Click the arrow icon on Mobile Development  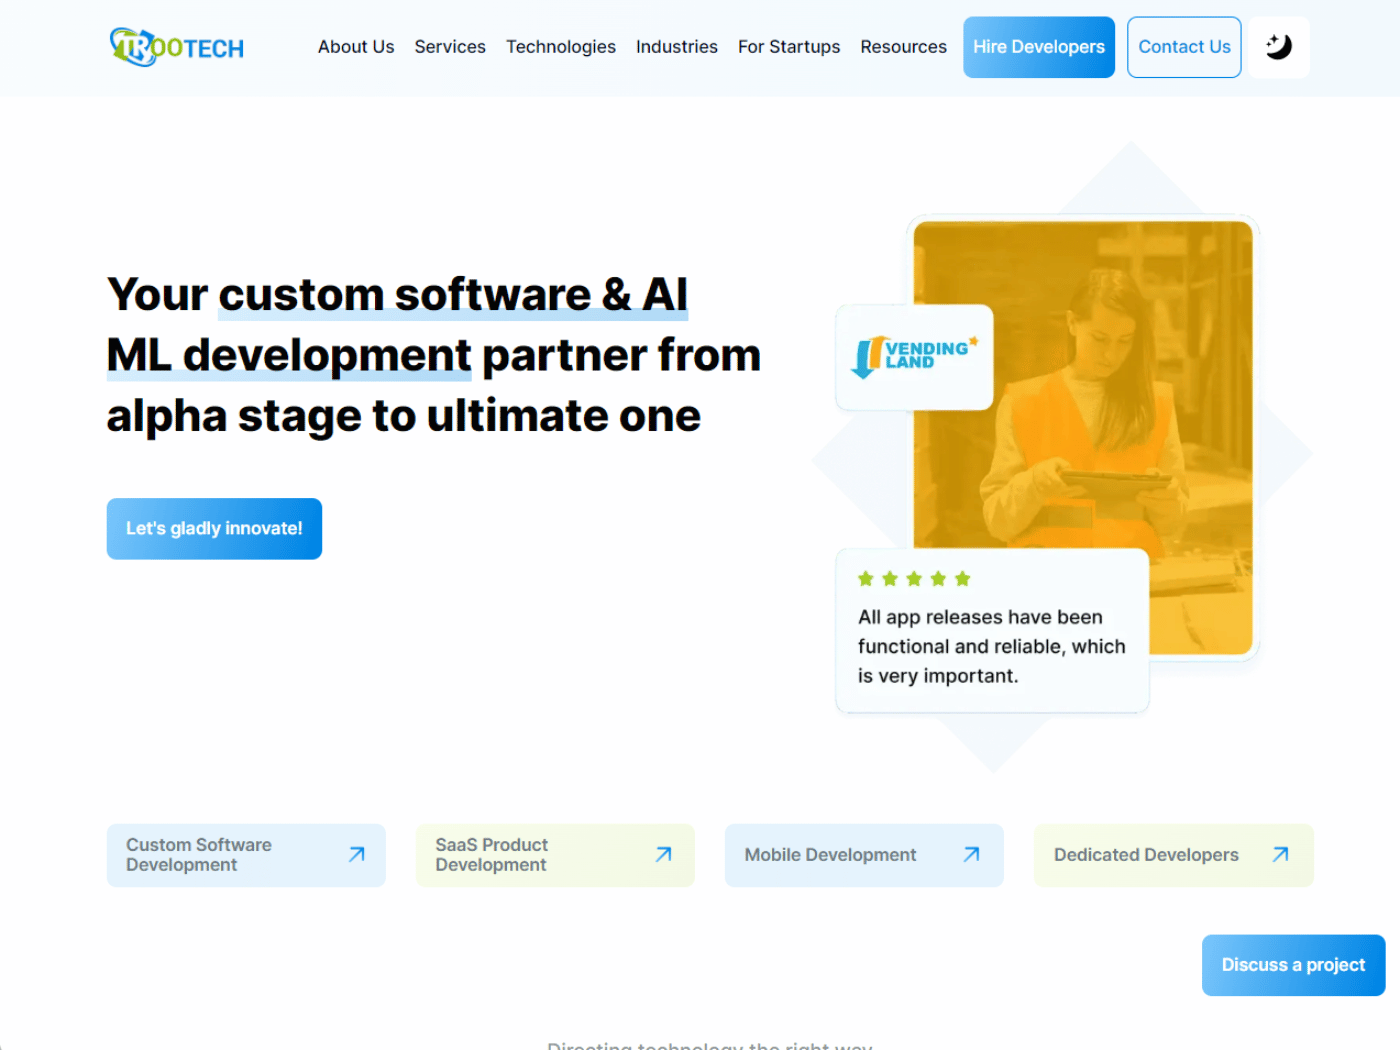(x=972, y=854)
